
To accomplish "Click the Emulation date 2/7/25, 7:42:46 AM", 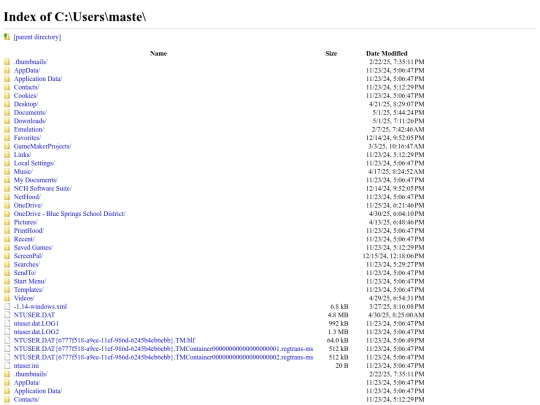I will [x=398, y=129].
